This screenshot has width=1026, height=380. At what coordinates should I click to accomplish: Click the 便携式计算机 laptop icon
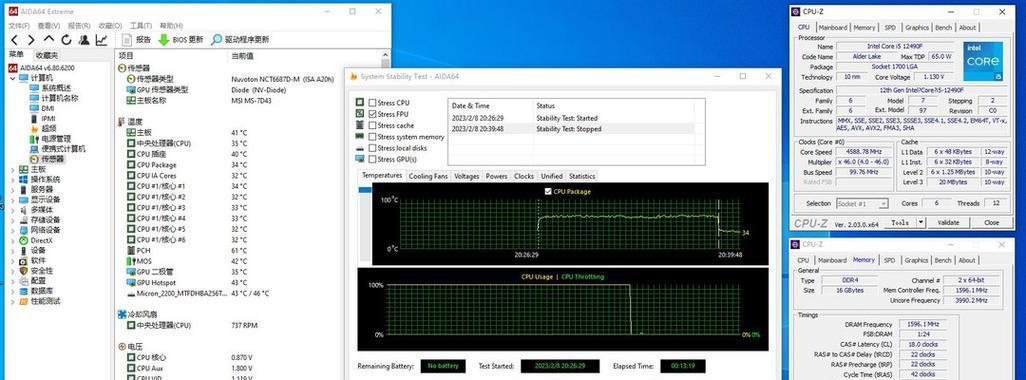coord(35,149)
